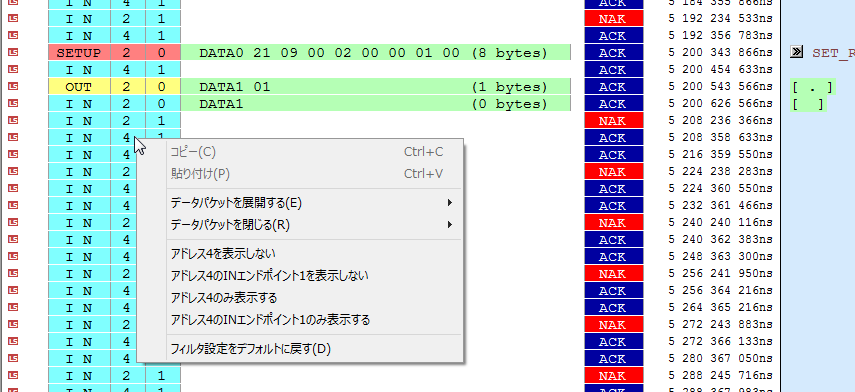Click the 'DATA1 01 (1 bytes)' payload cell
855x392 pixels.
[x=376, y=87]
